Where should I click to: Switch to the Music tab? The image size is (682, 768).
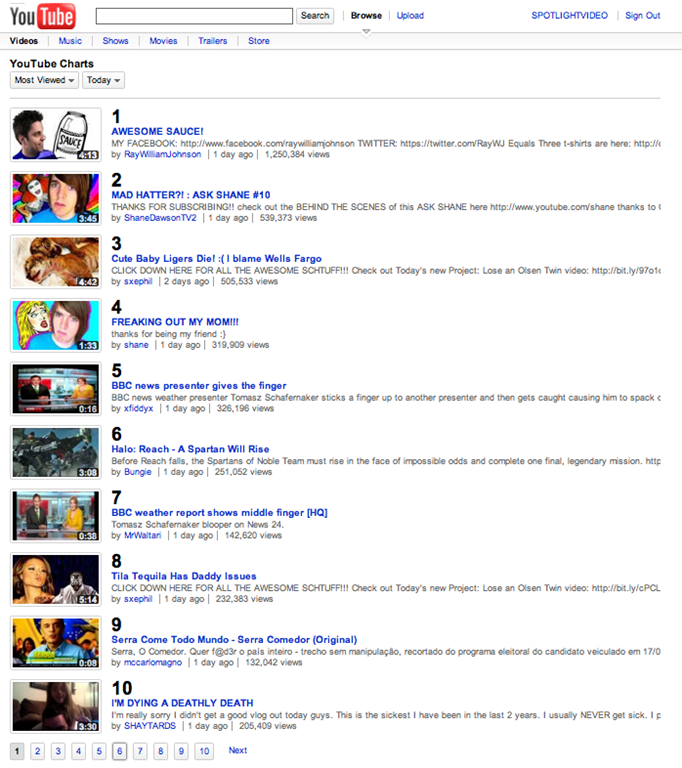pos(70,41)
